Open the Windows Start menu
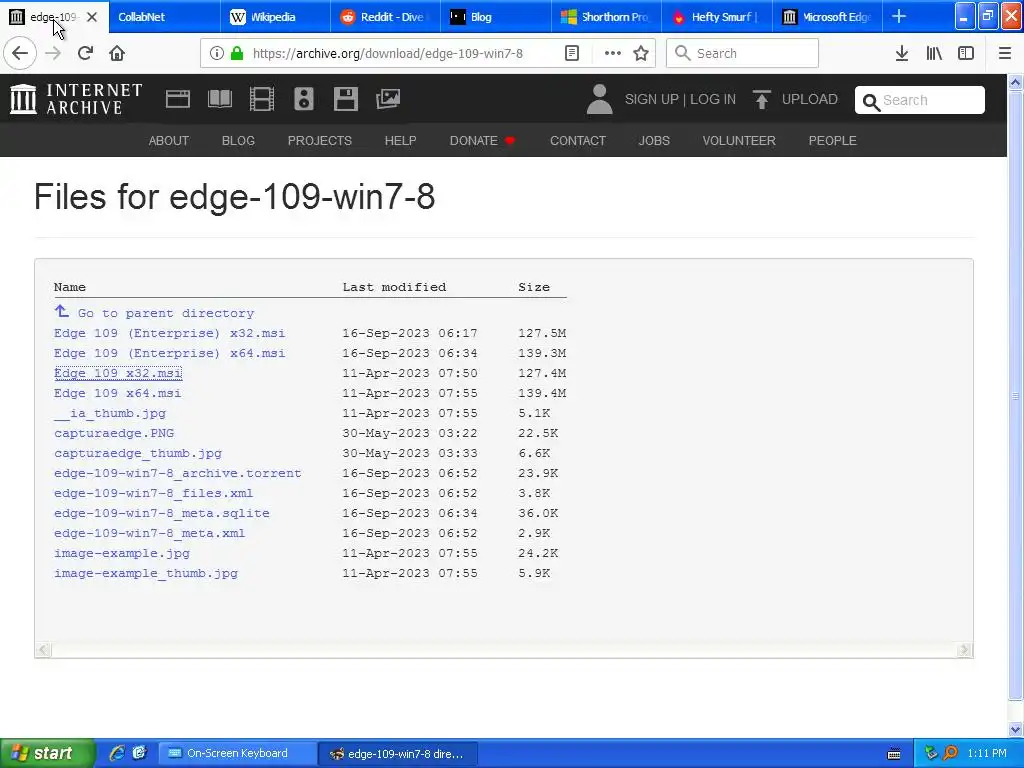This screenshot has width=1024, height=768. click(x=46, y=753)
